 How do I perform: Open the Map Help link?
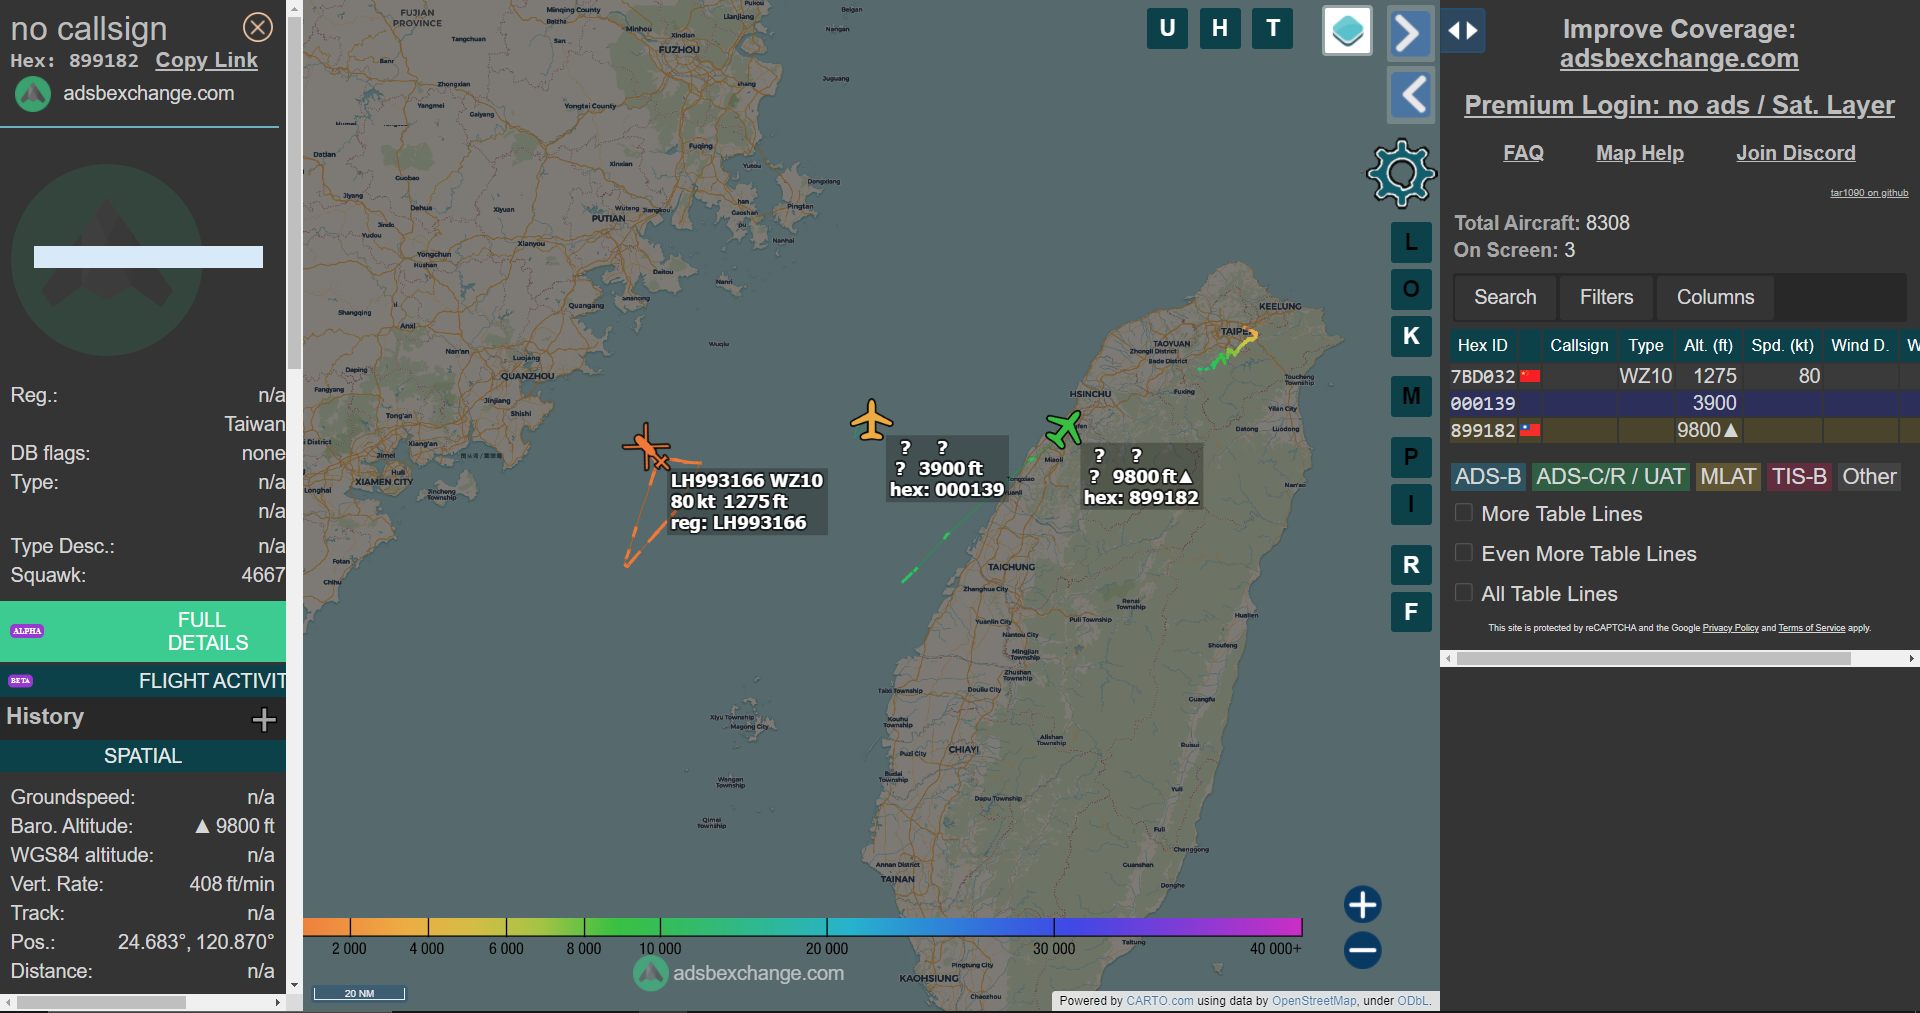pos(1640,153)
